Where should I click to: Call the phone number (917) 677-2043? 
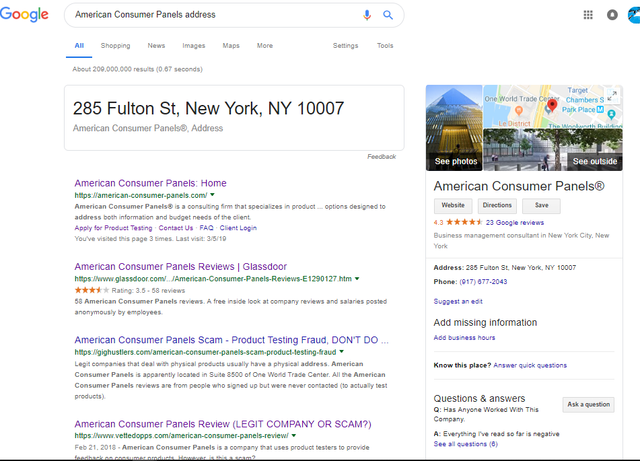coord(483,282)
